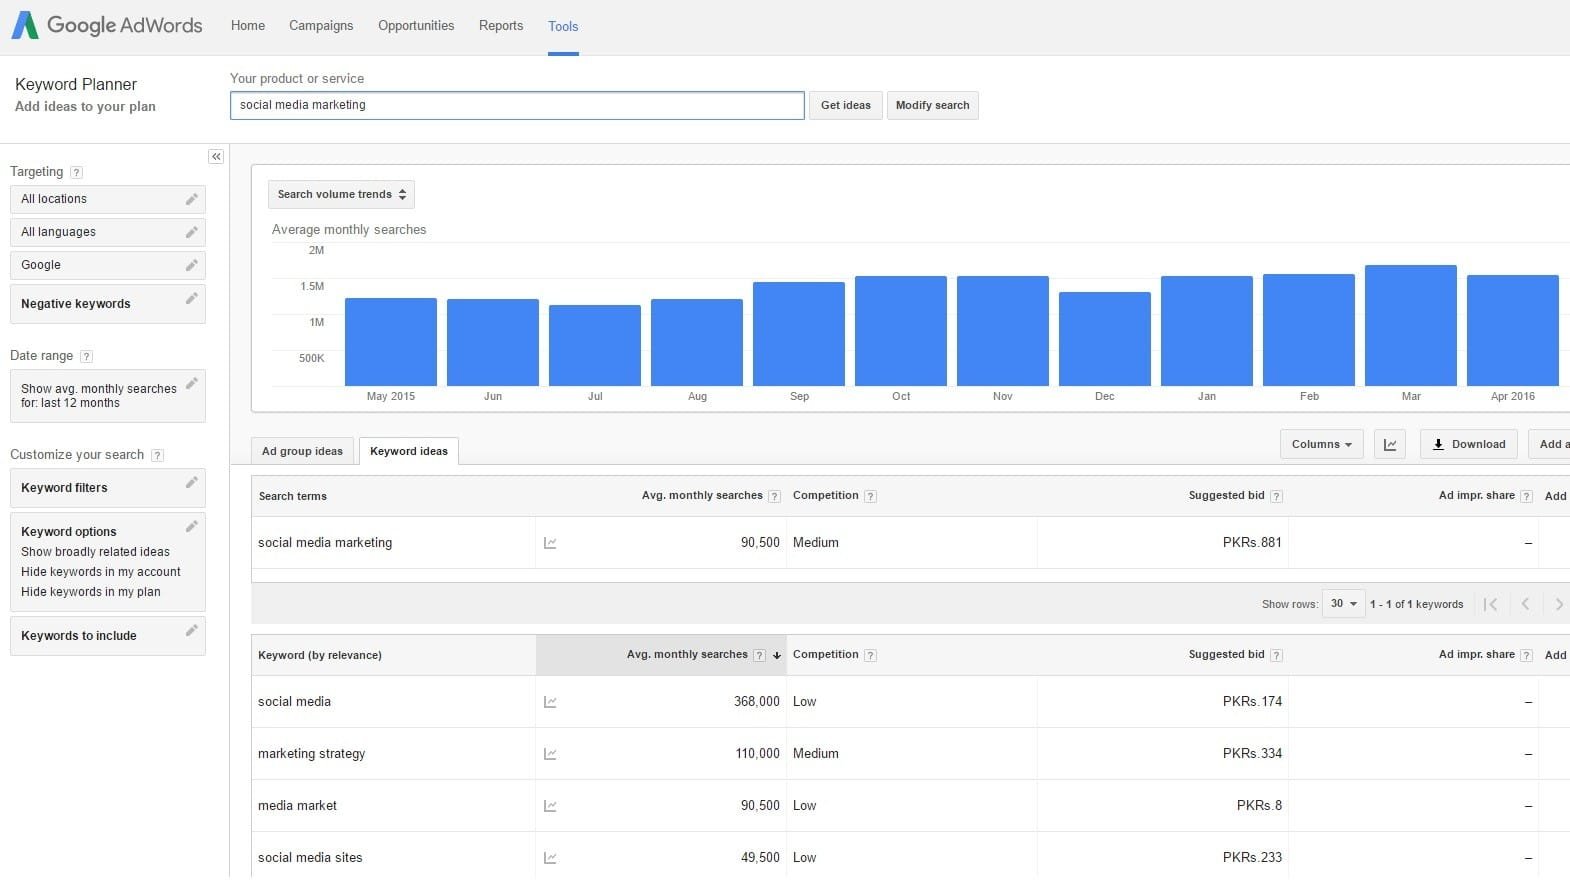
Task: Show trend chart for social media marketing
Action: (550, 543)
